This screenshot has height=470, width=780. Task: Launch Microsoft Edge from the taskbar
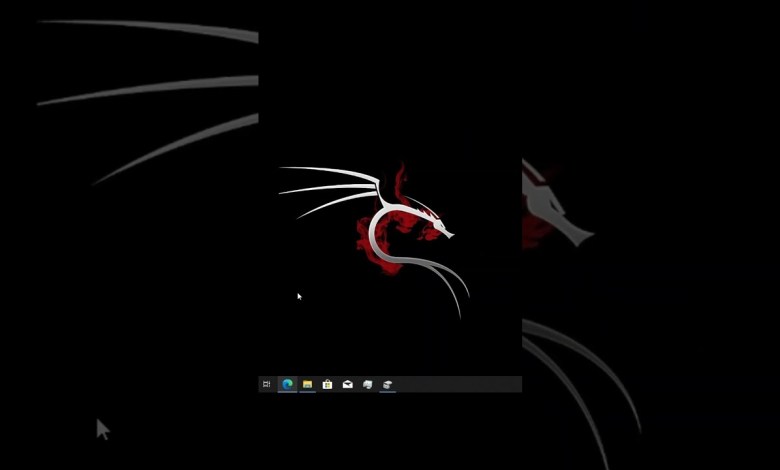287,384
